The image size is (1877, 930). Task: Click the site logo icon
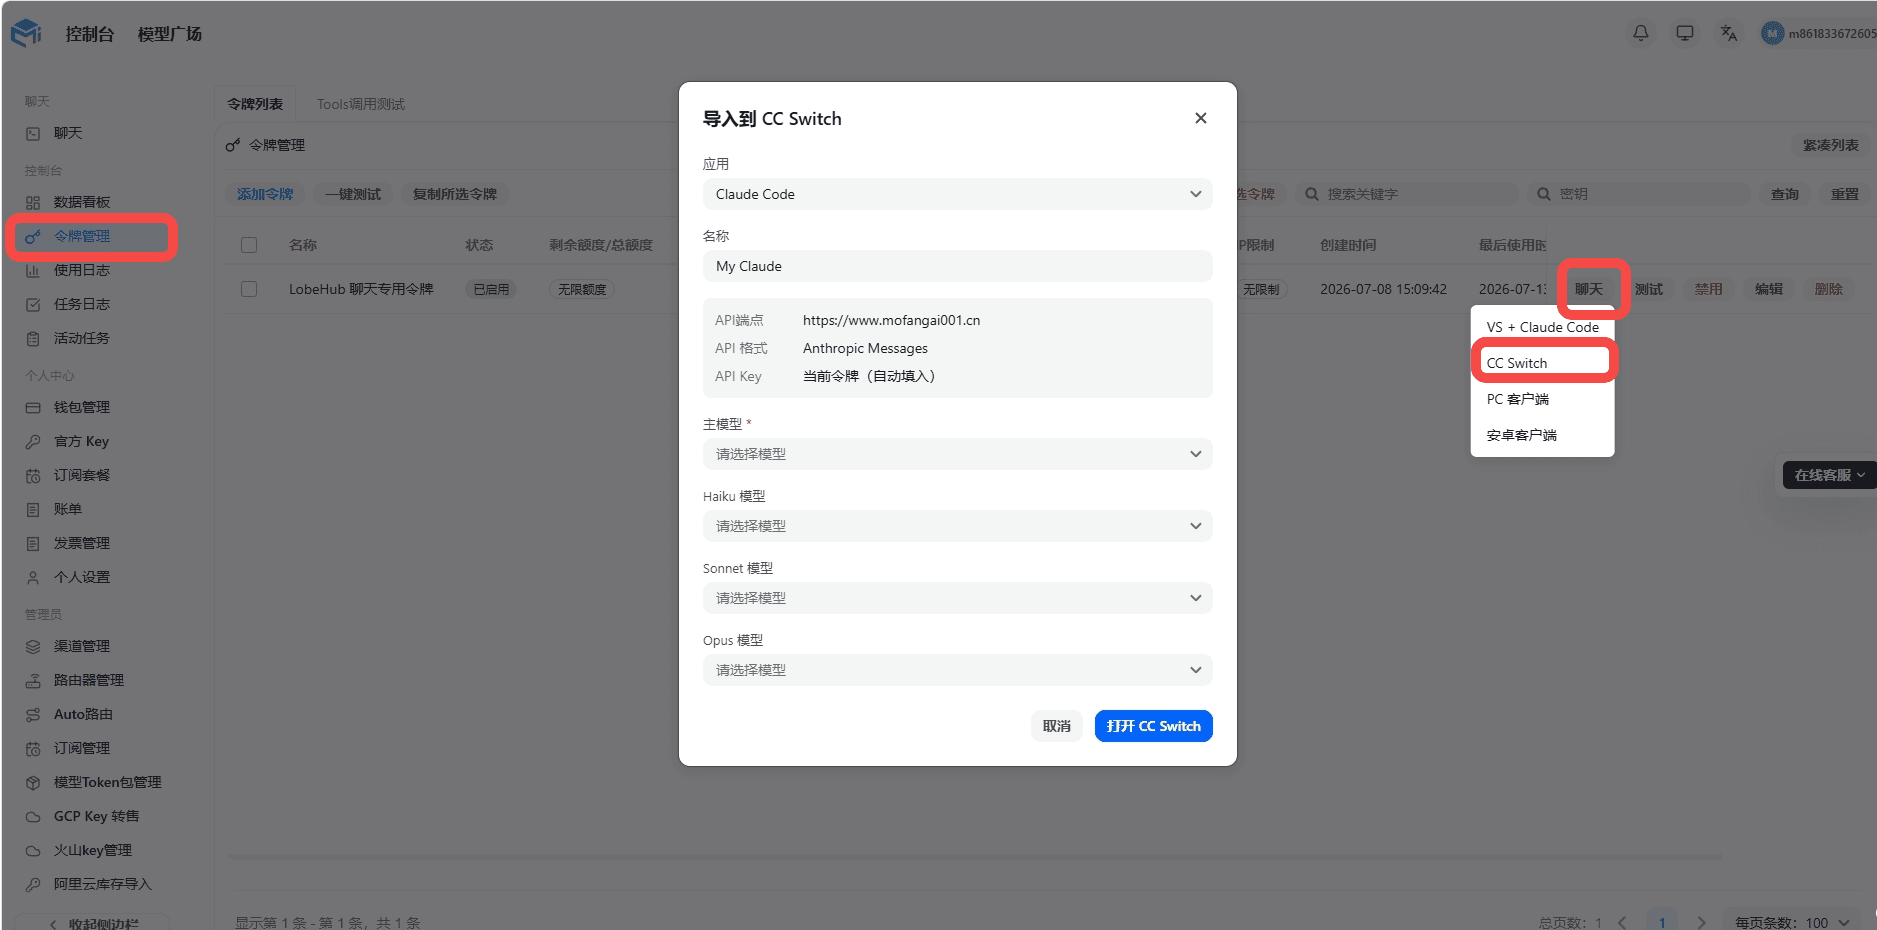click(26, 33)
